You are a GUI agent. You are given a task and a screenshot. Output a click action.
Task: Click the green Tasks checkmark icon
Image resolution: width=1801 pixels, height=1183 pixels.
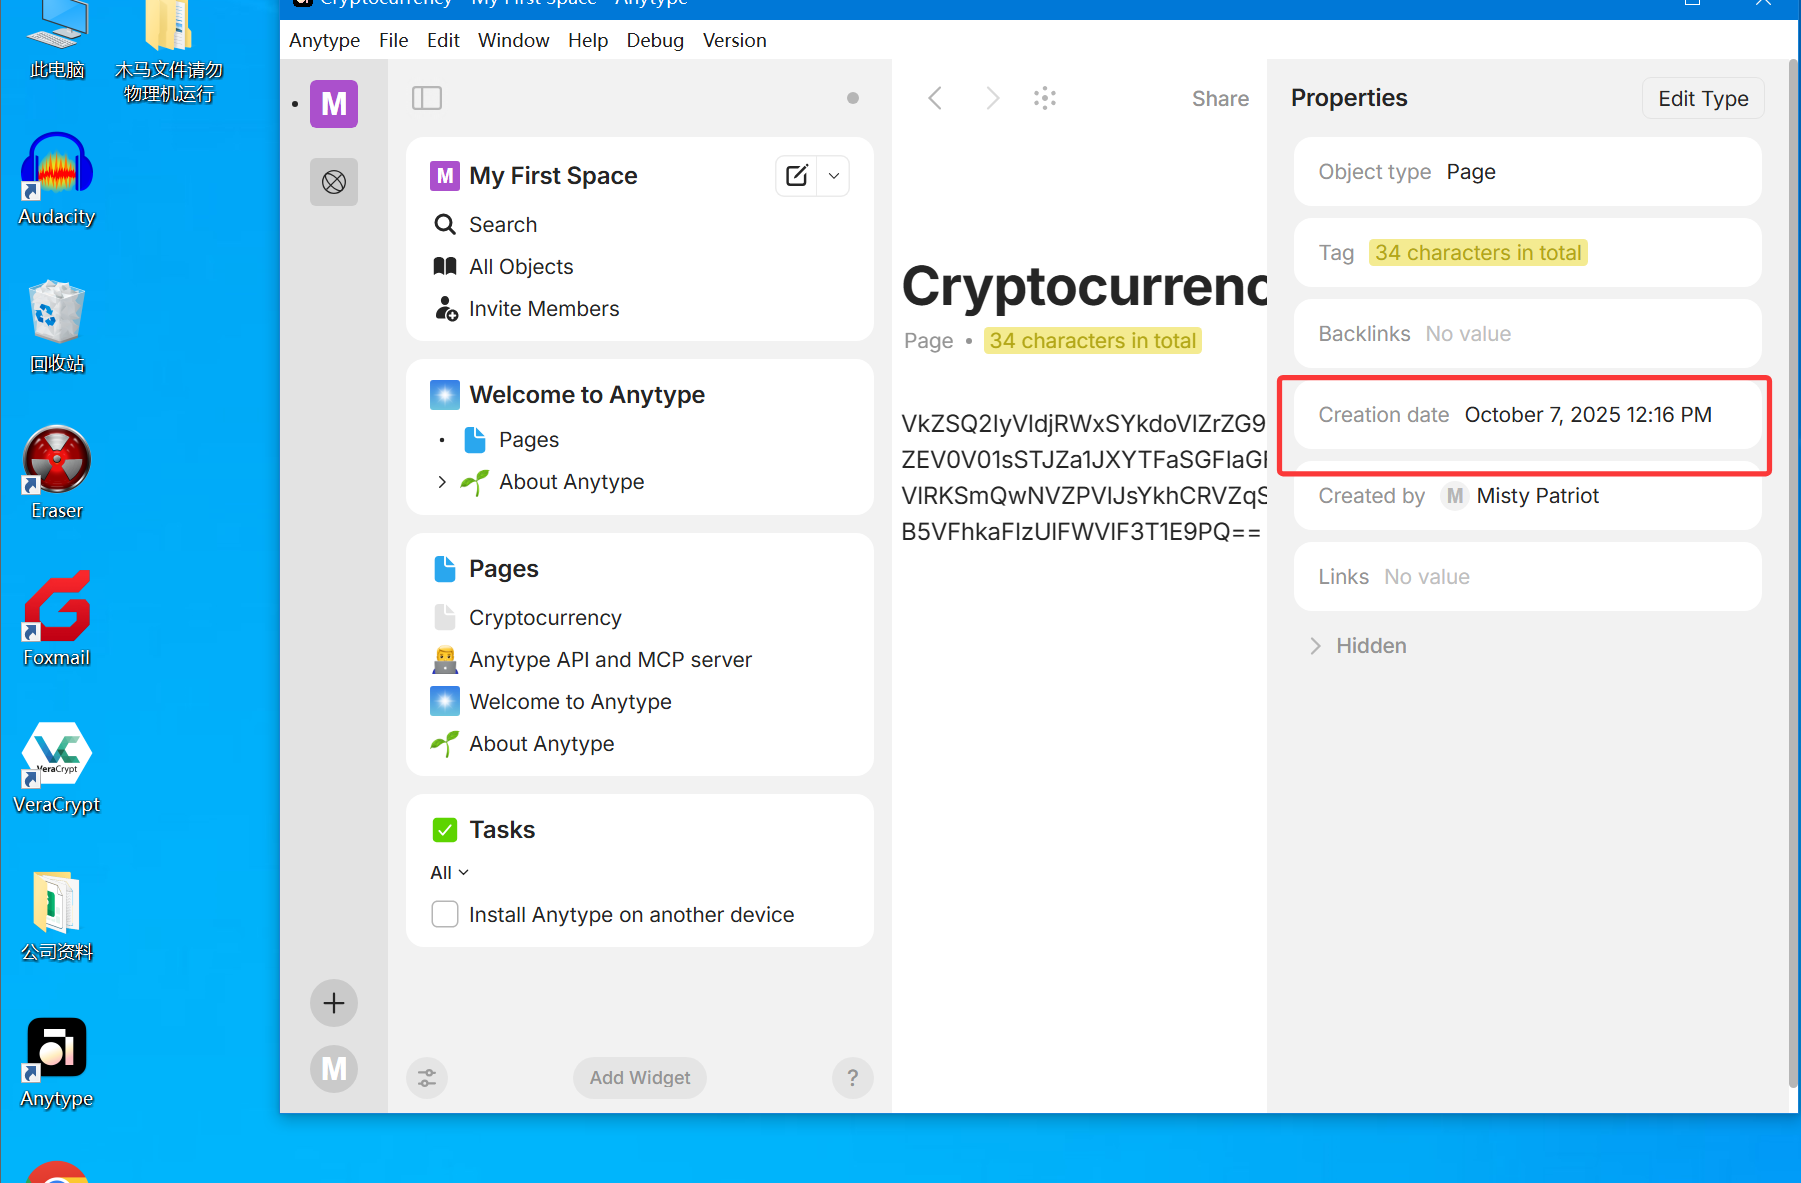(445, 830)
